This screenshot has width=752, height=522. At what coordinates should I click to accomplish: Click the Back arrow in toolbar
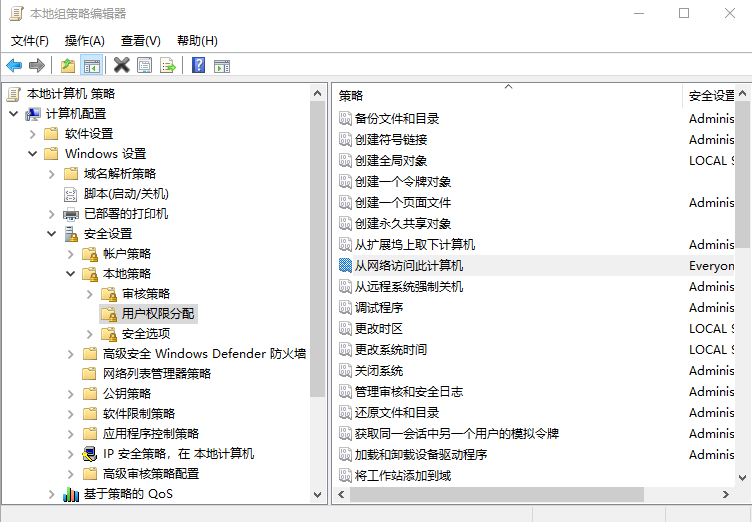14,66
